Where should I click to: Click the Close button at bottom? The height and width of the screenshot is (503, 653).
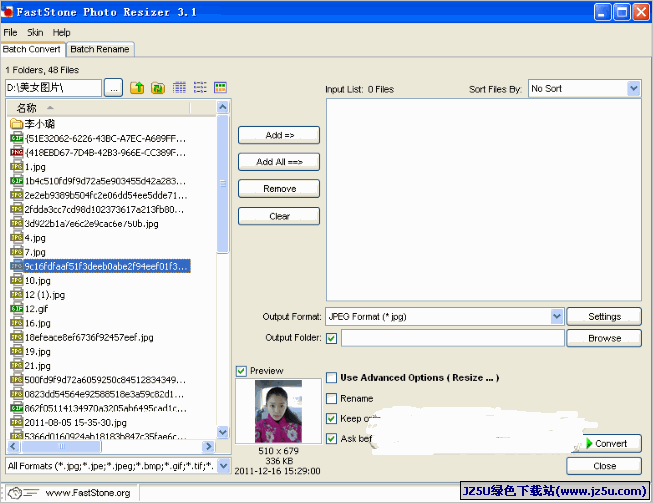(604, 466)
